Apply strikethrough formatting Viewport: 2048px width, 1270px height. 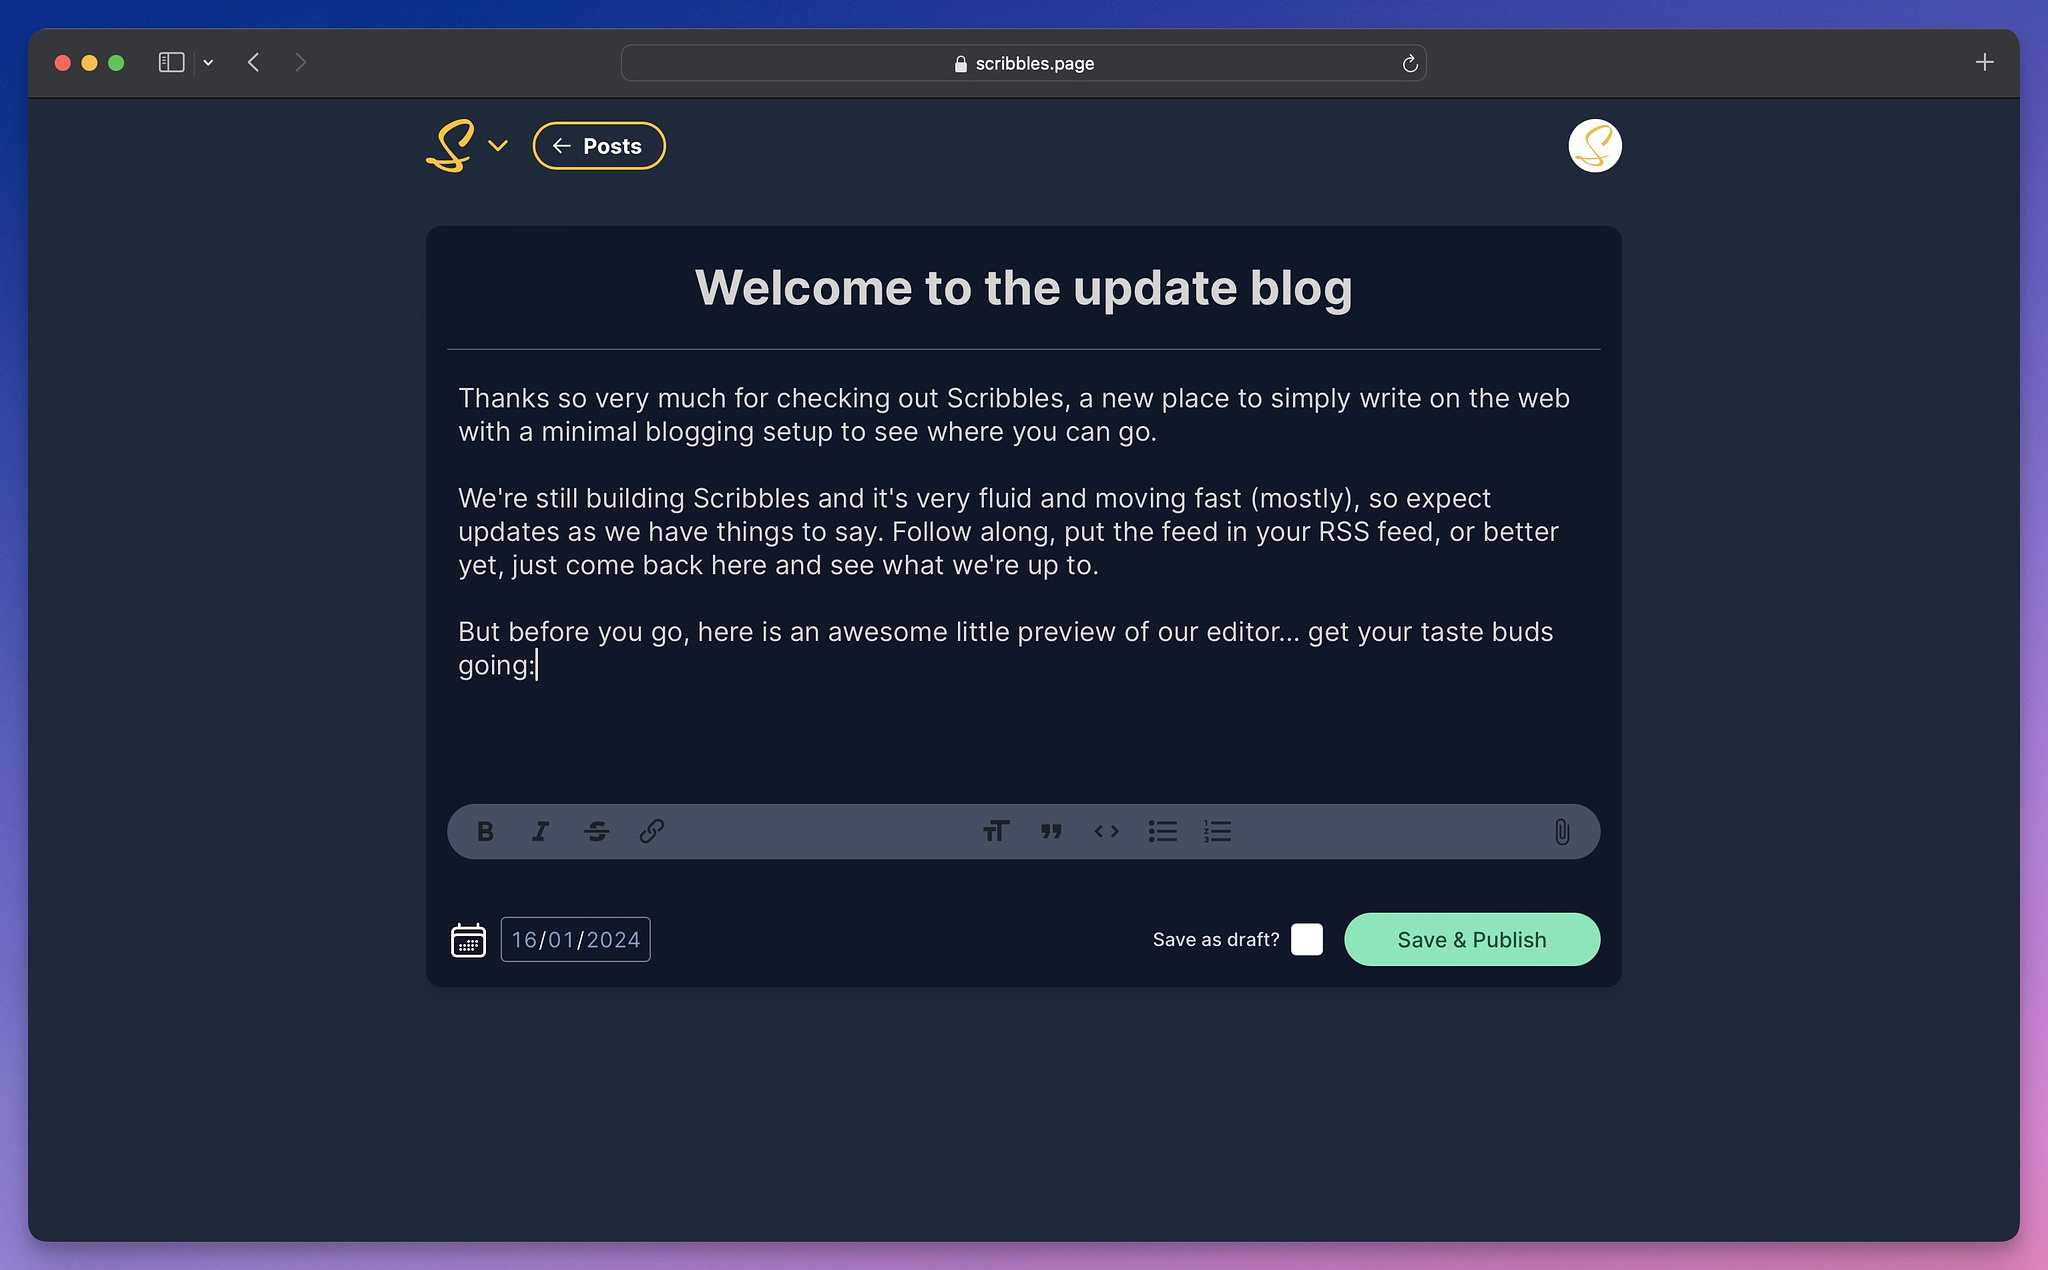tap(595, 831)
